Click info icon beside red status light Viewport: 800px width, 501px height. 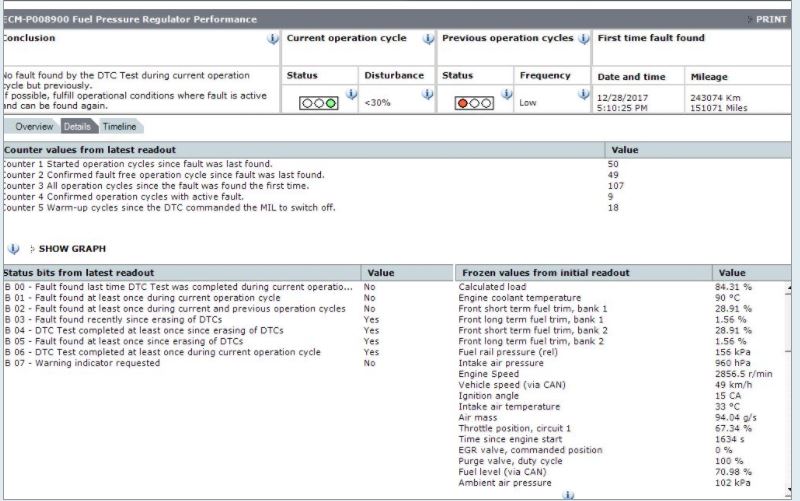[x=505, y=95]
